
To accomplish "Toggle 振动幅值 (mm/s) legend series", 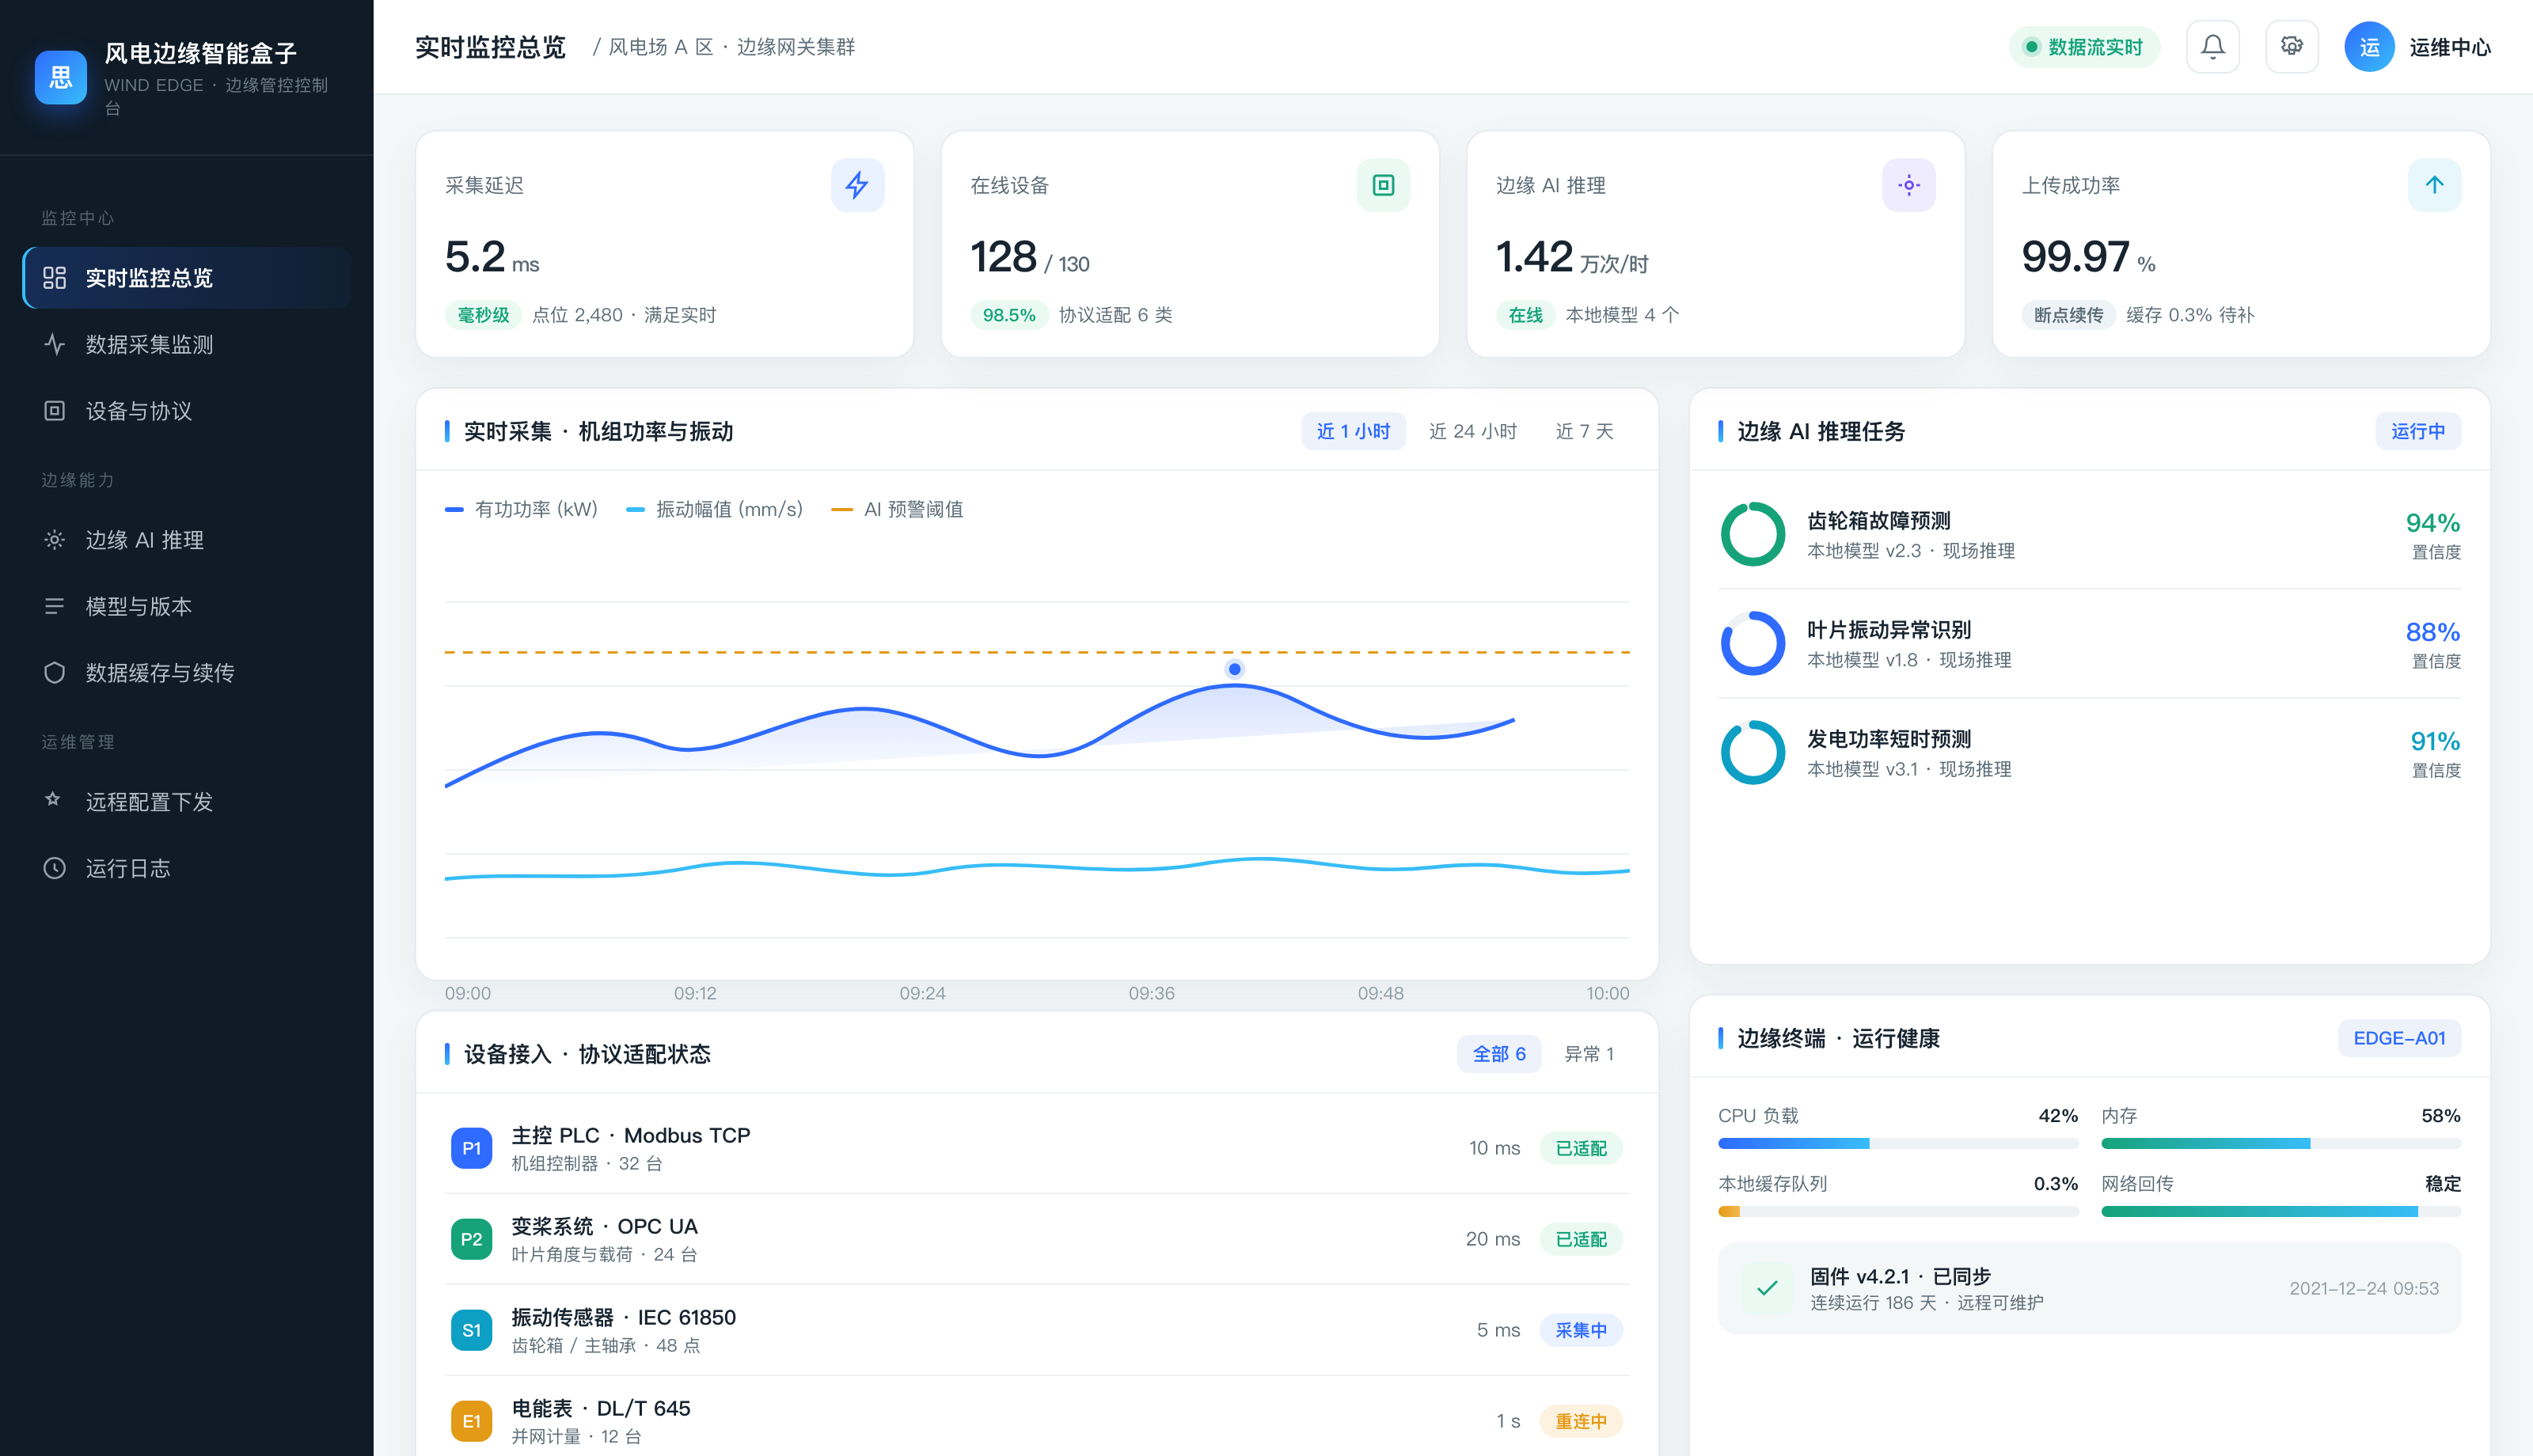I will click(714, 509).
